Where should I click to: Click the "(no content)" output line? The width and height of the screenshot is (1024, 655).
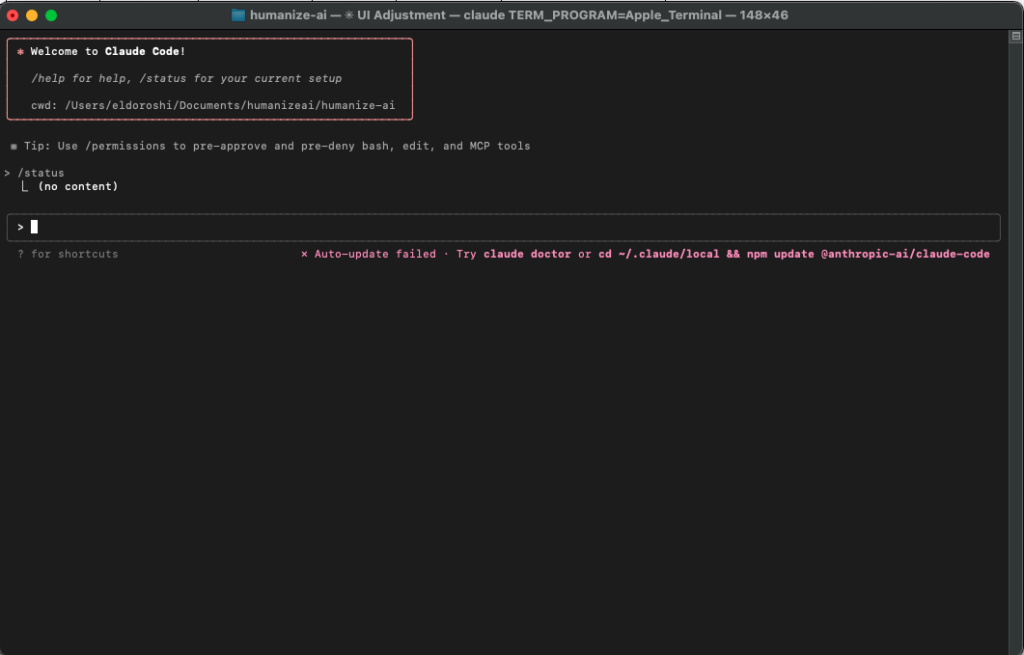78,187
